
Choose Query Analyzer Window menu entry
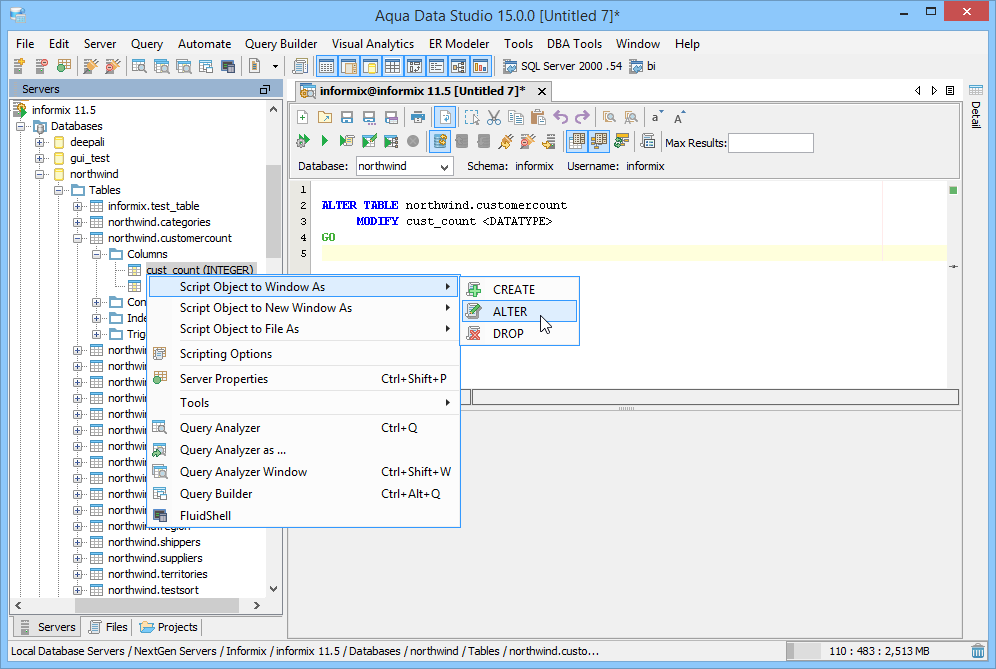click(x=304, y=472)
